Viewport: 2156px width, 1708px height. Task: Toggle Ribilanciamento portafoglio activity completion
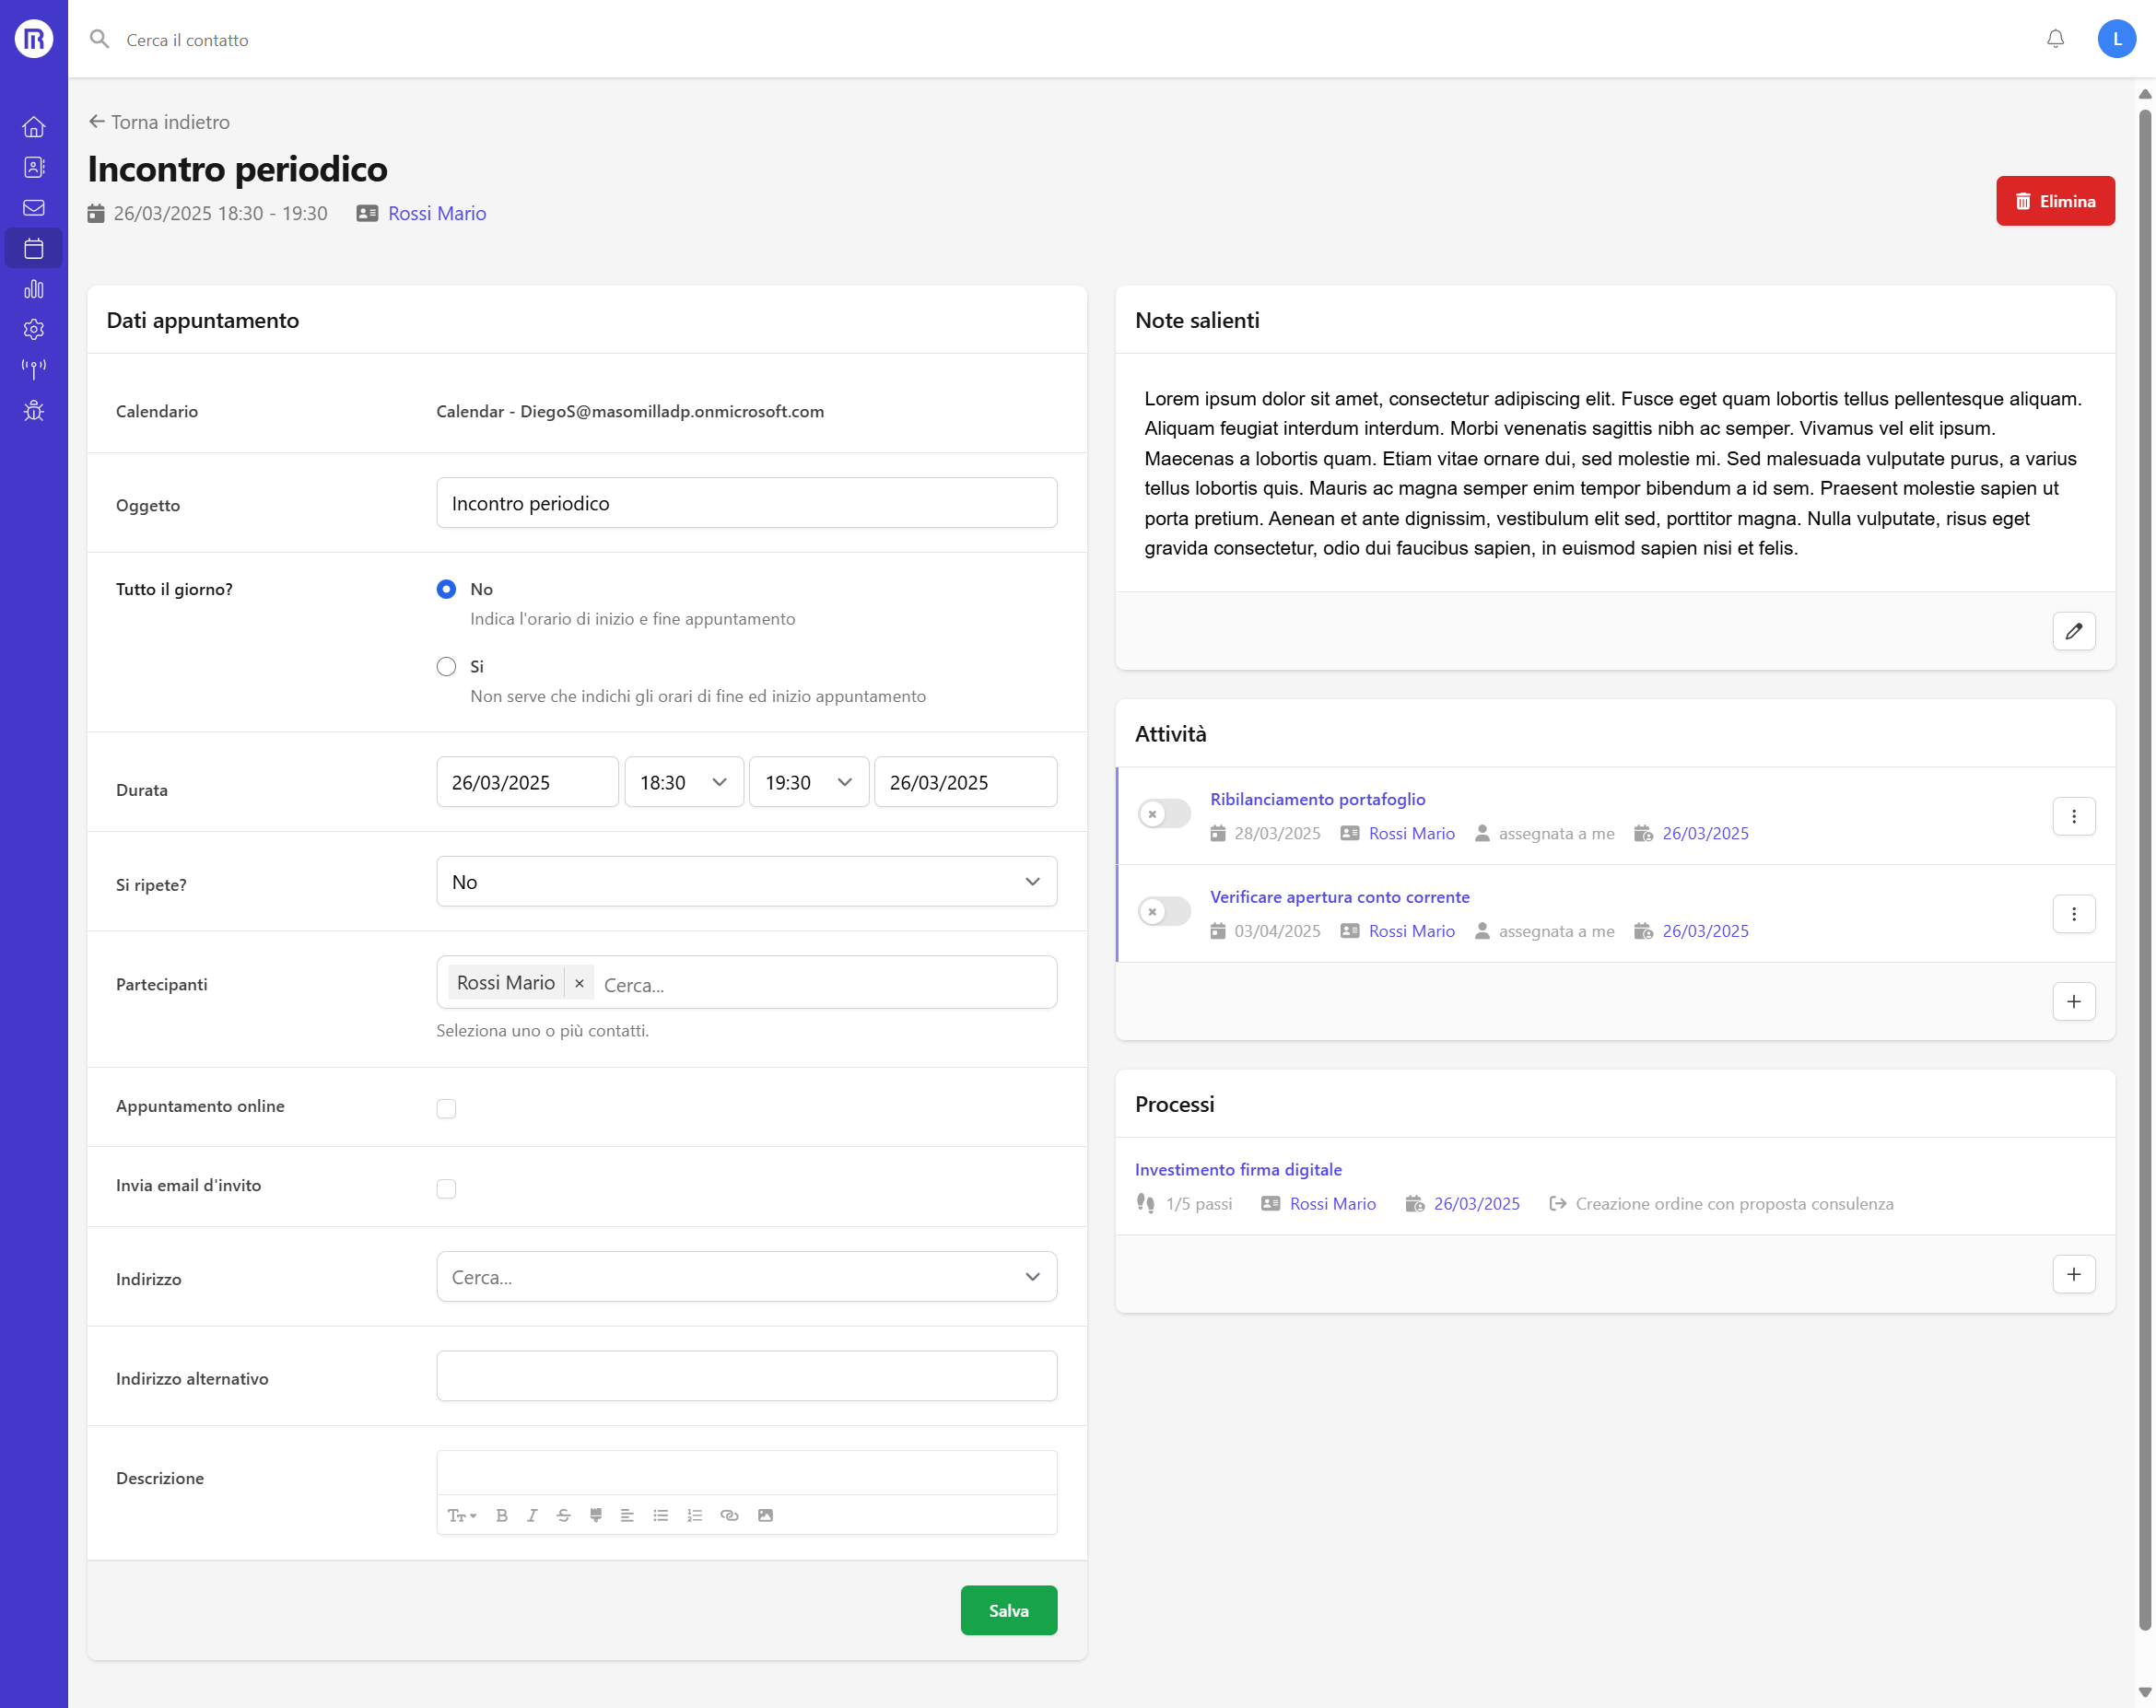coord(1164,814)
